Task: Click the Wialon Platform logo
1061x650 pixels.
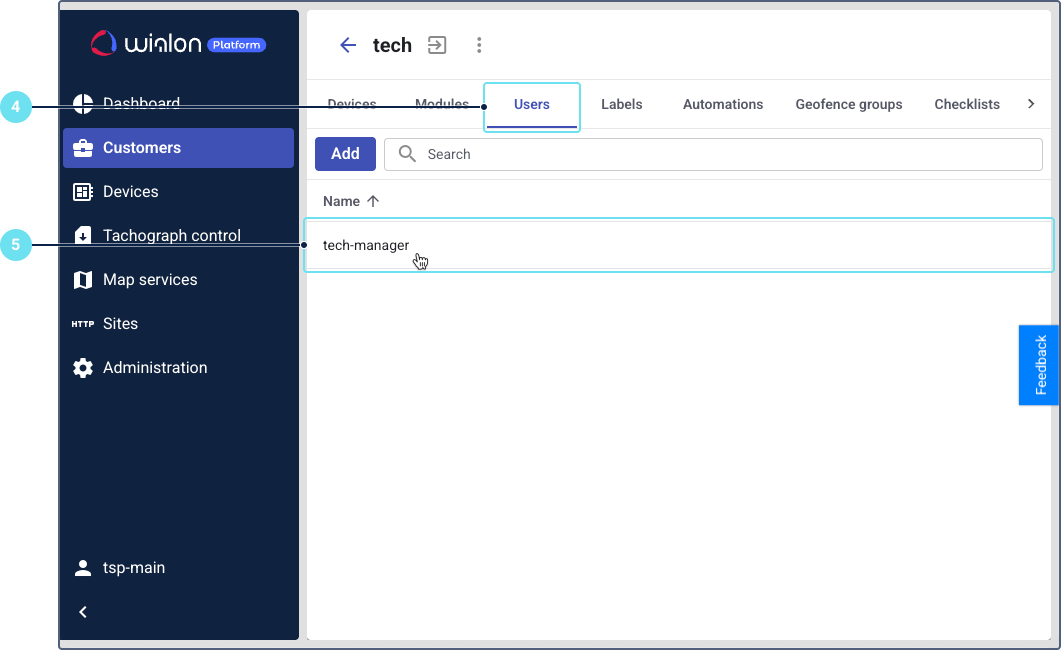Action: 179,43
